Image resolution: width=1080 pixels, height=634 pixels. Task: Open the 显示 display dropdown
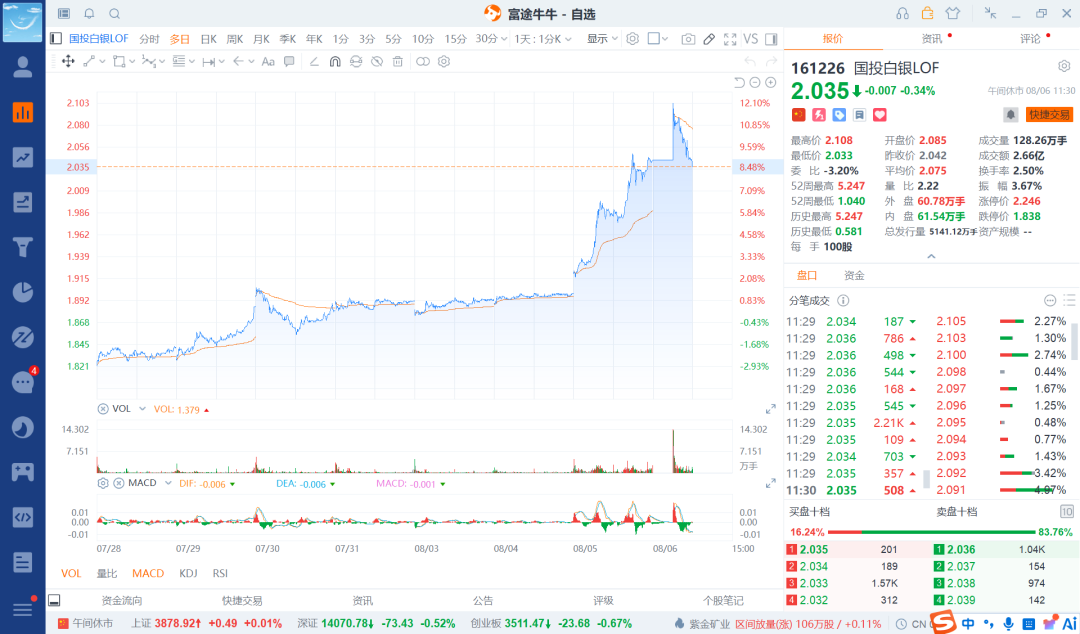602,39
